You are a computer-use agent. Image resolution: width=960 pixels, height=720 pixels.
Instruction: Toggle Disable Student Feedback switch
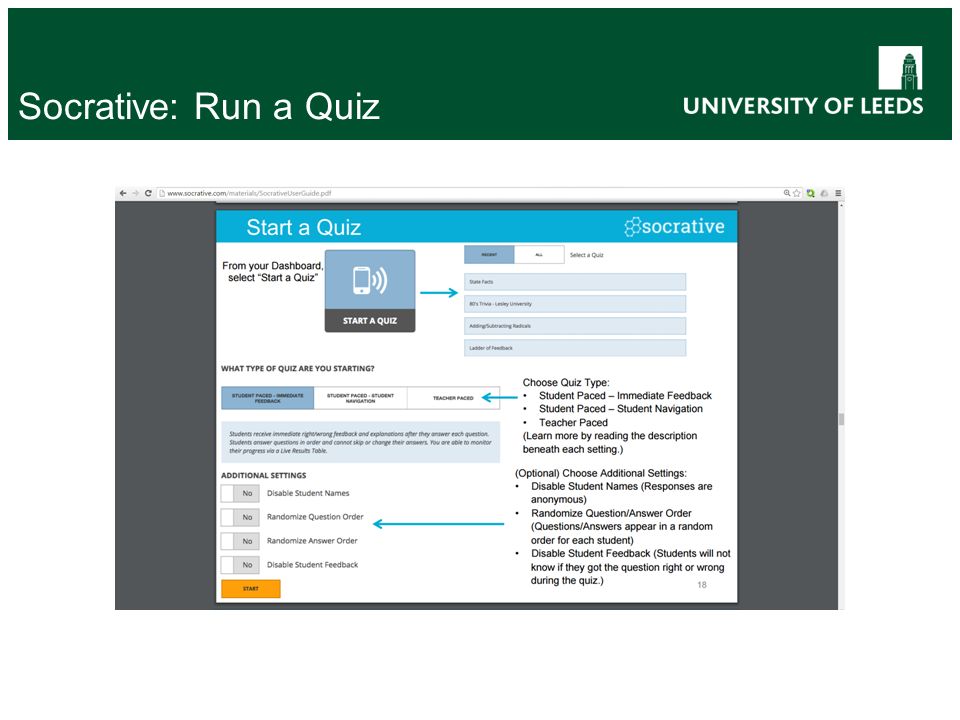240,565
